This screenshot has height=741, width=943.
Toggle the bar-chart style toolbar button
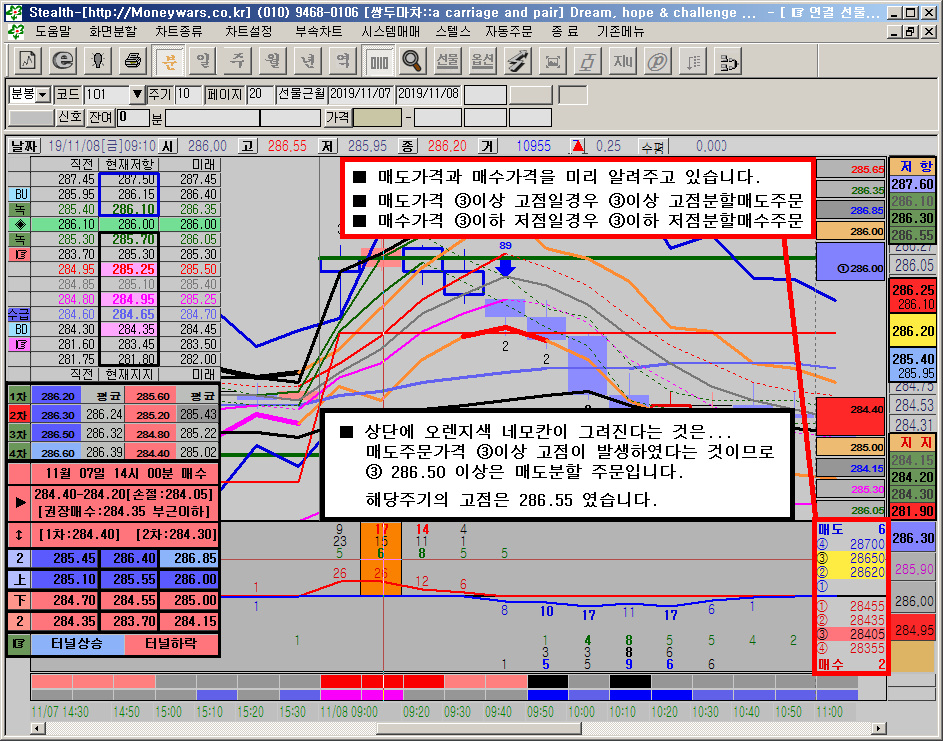379,61
